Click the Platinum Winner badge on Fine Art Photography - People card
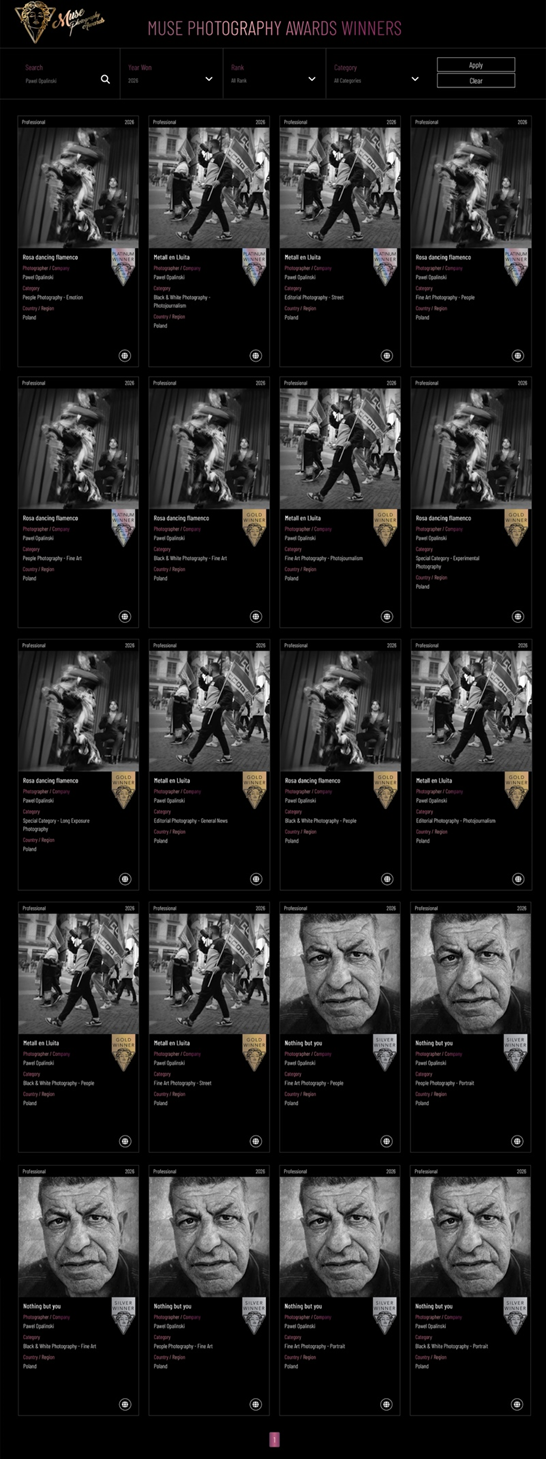Viewport: 546px width, 1459px height. pyautogui.click(x=516, y=267)
